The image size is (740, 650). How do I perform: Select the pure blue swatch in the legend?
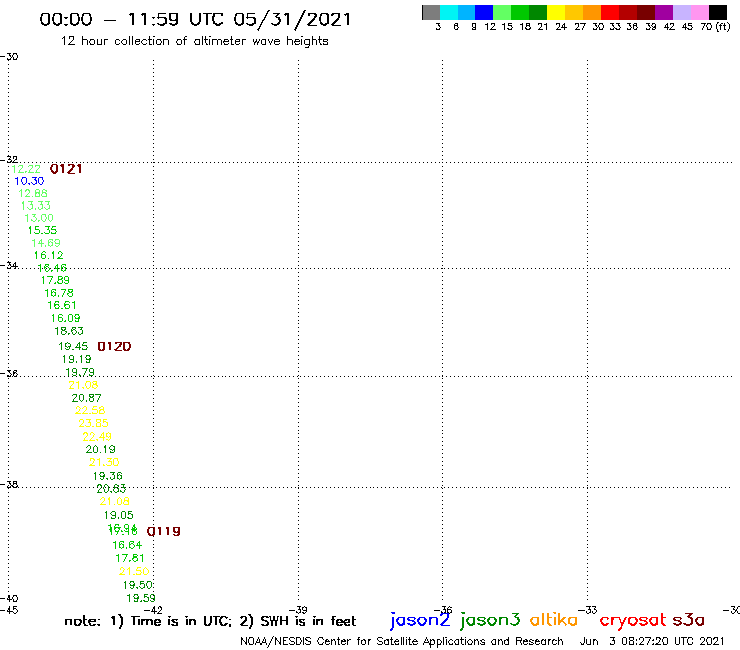coord(484,12)
